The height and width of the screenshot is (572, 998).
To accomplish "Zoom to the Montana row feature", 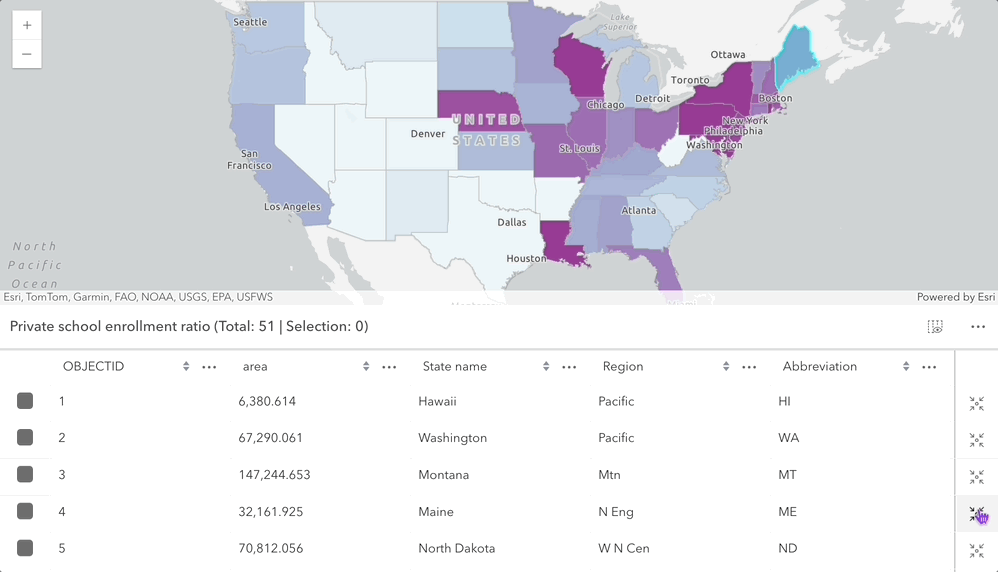I will point(977,477).
